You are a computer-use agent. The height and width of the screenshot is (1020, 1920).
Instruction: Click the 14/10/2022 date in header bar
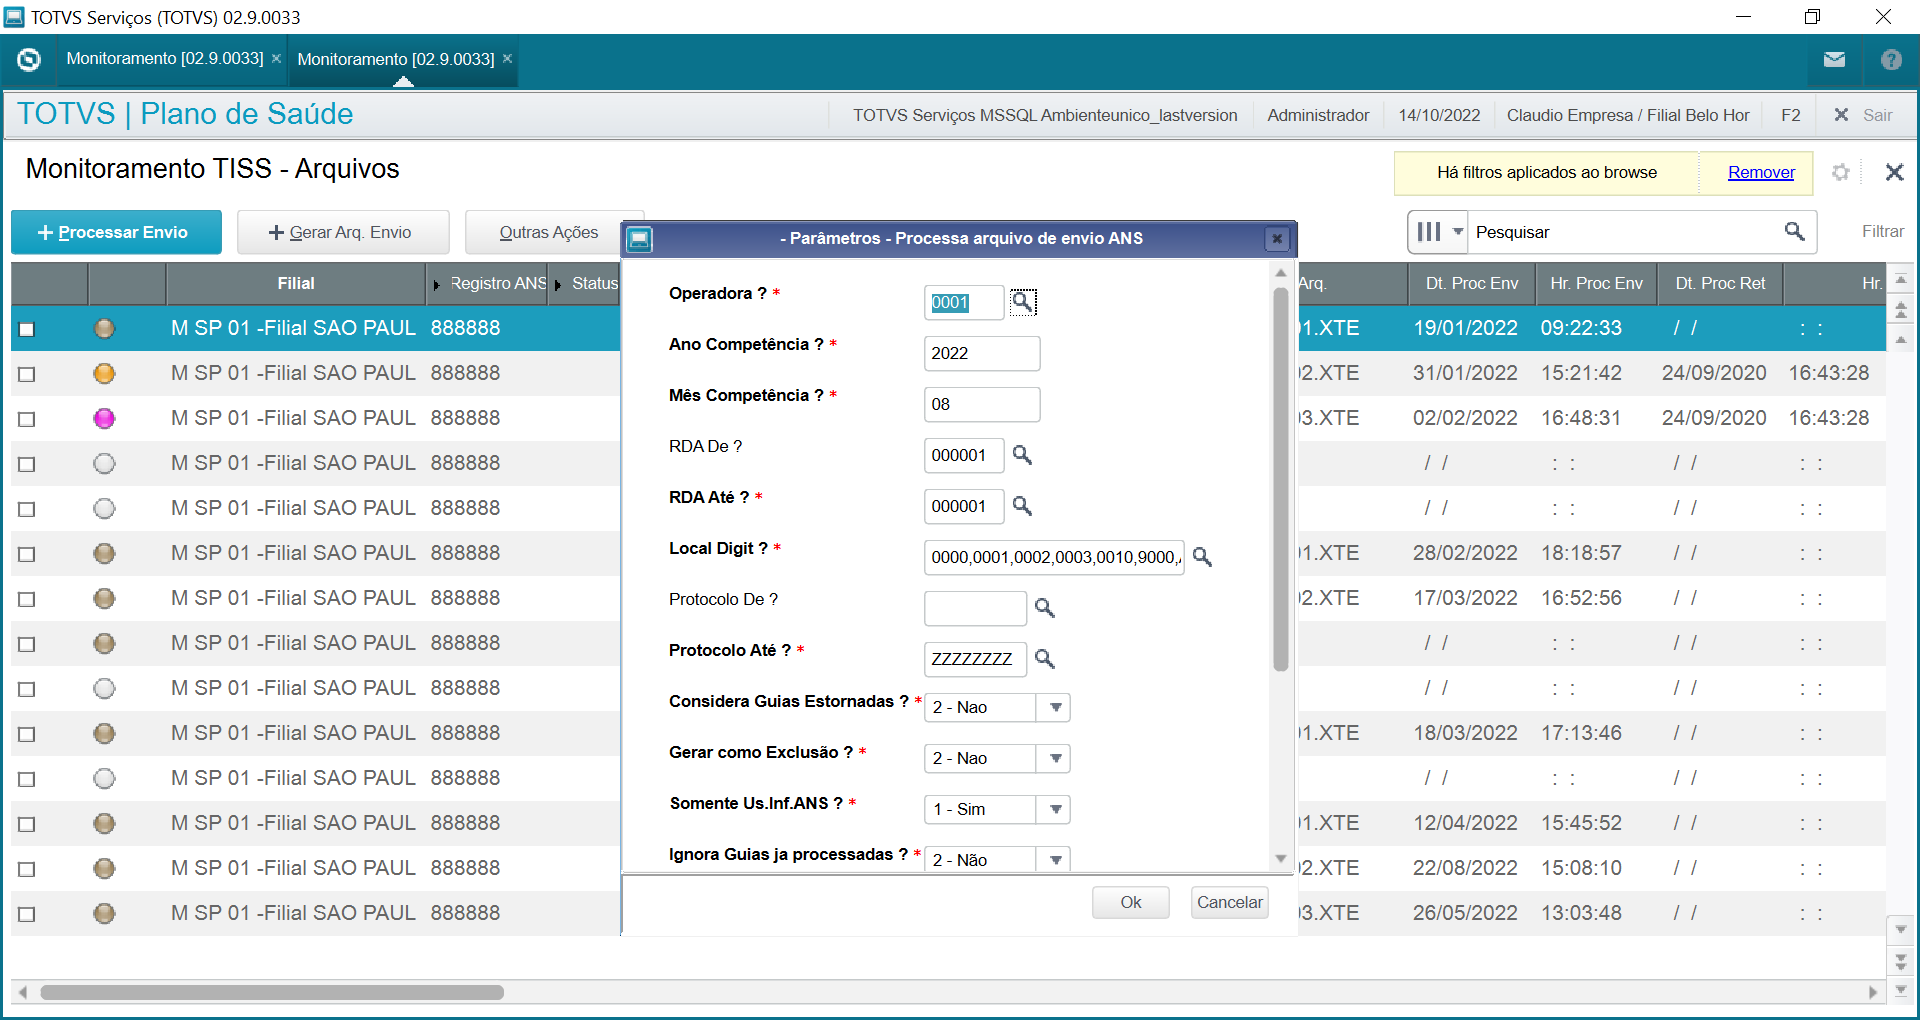pyautogui.click(x=1439, y=115)
